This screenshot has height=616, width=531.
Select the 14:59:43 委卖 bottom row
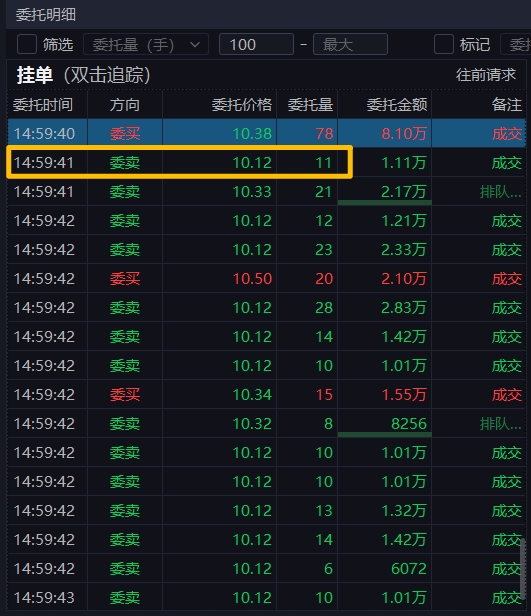pos(266,597)
